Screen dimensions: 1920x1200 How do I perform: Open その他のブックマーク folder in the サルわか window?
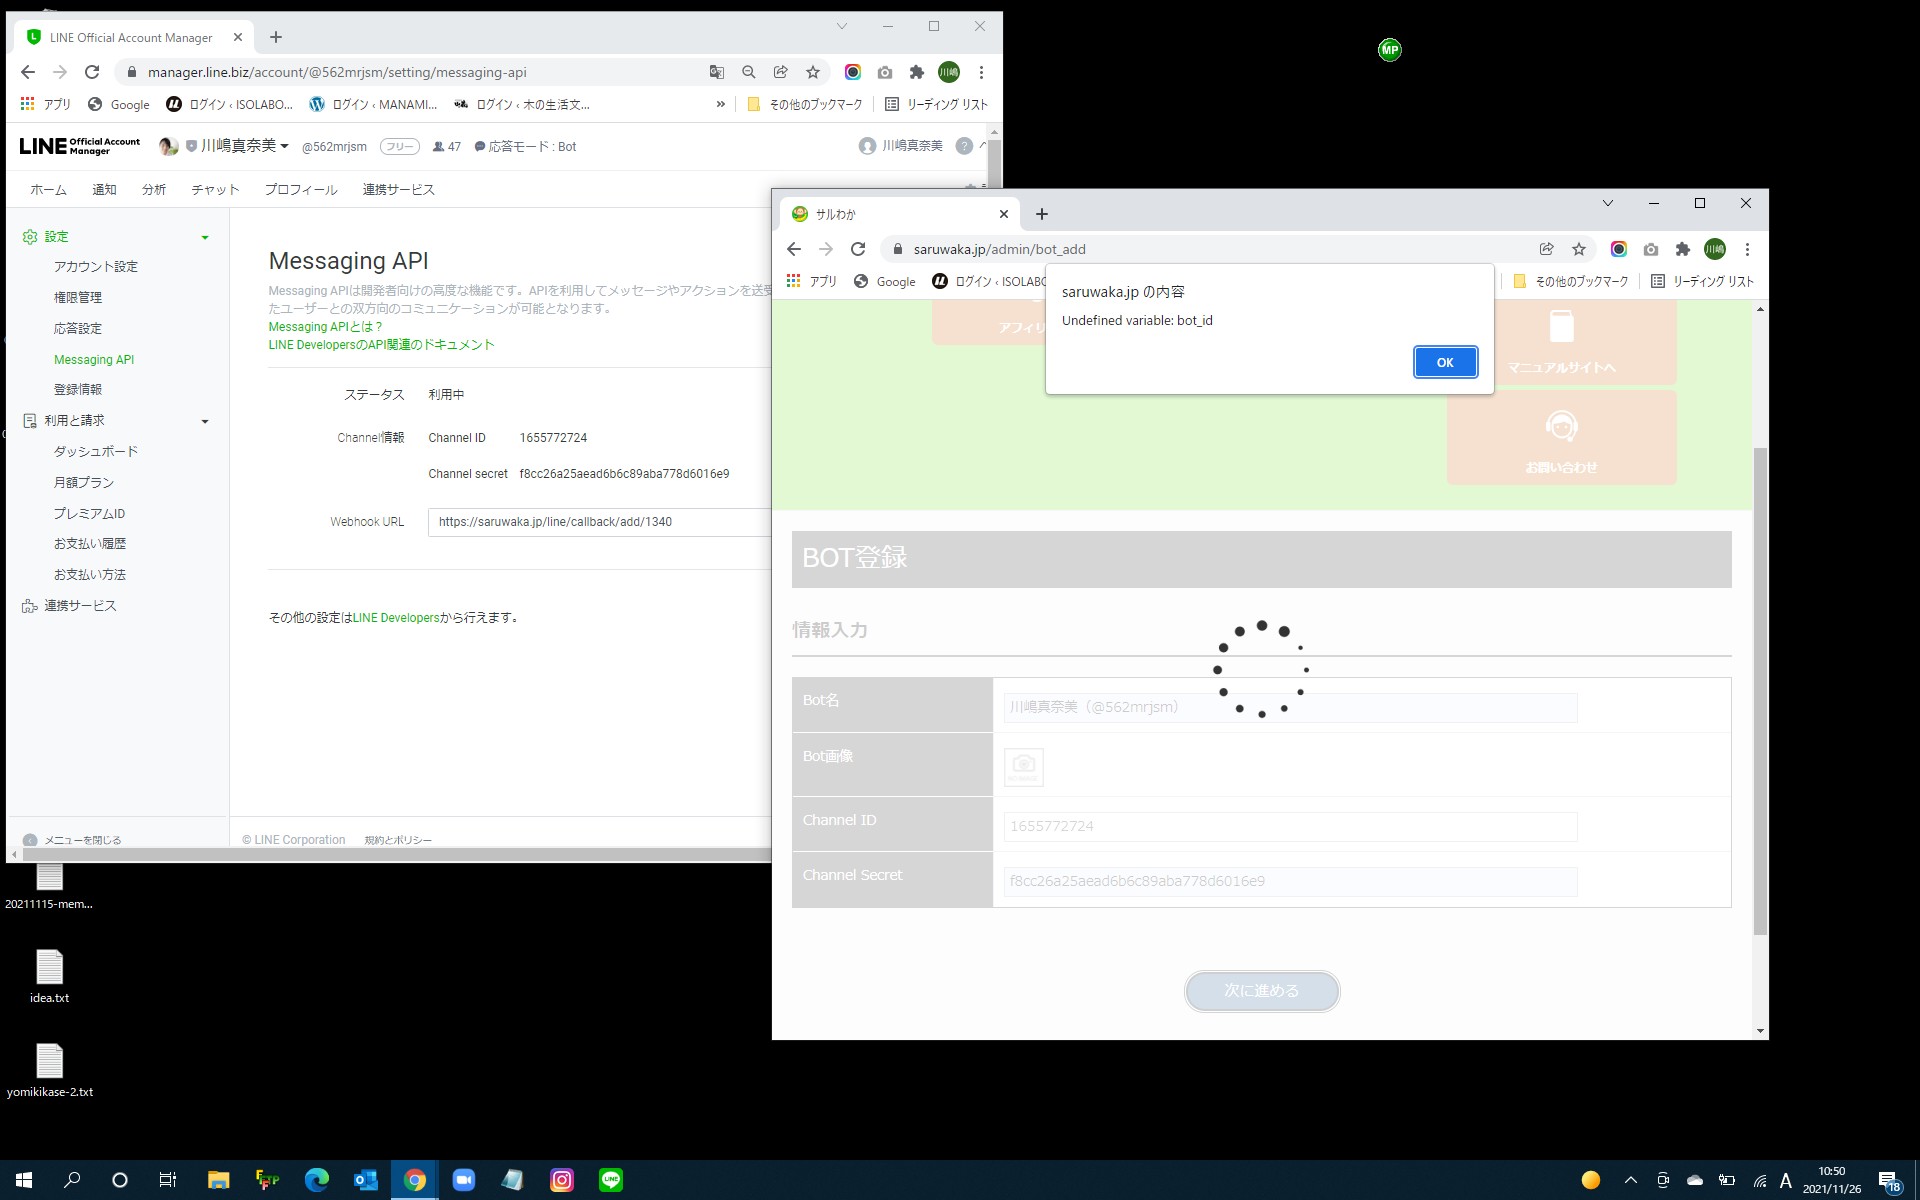click(1571, 281)
